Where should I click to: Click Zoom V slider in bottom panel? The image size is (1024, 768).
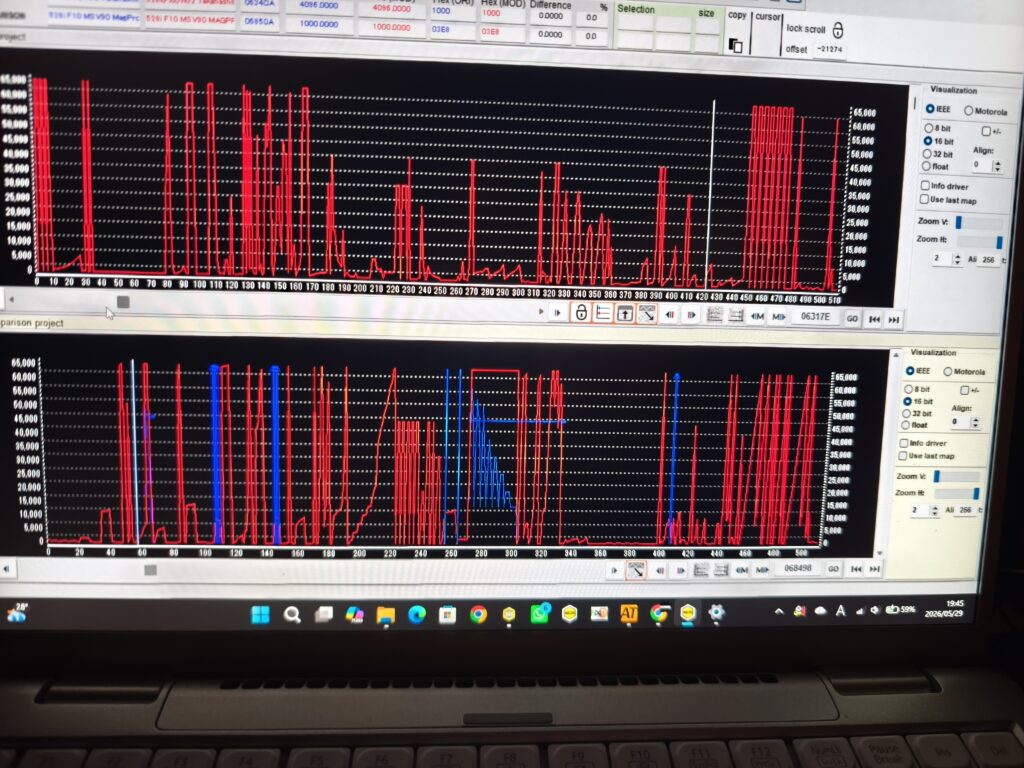click(x=957, y=476)
